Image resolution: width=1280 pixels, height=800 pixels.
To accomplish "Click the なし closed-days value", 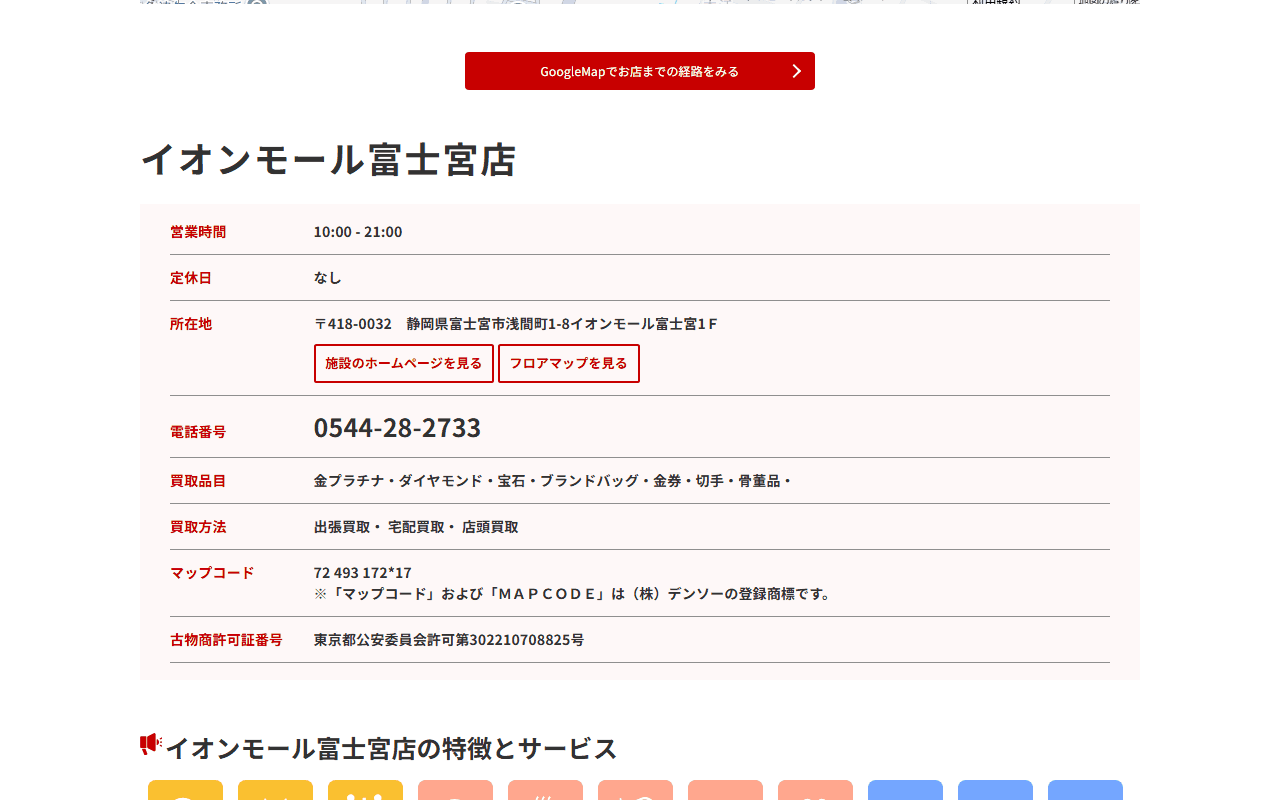I will [328, 278].
